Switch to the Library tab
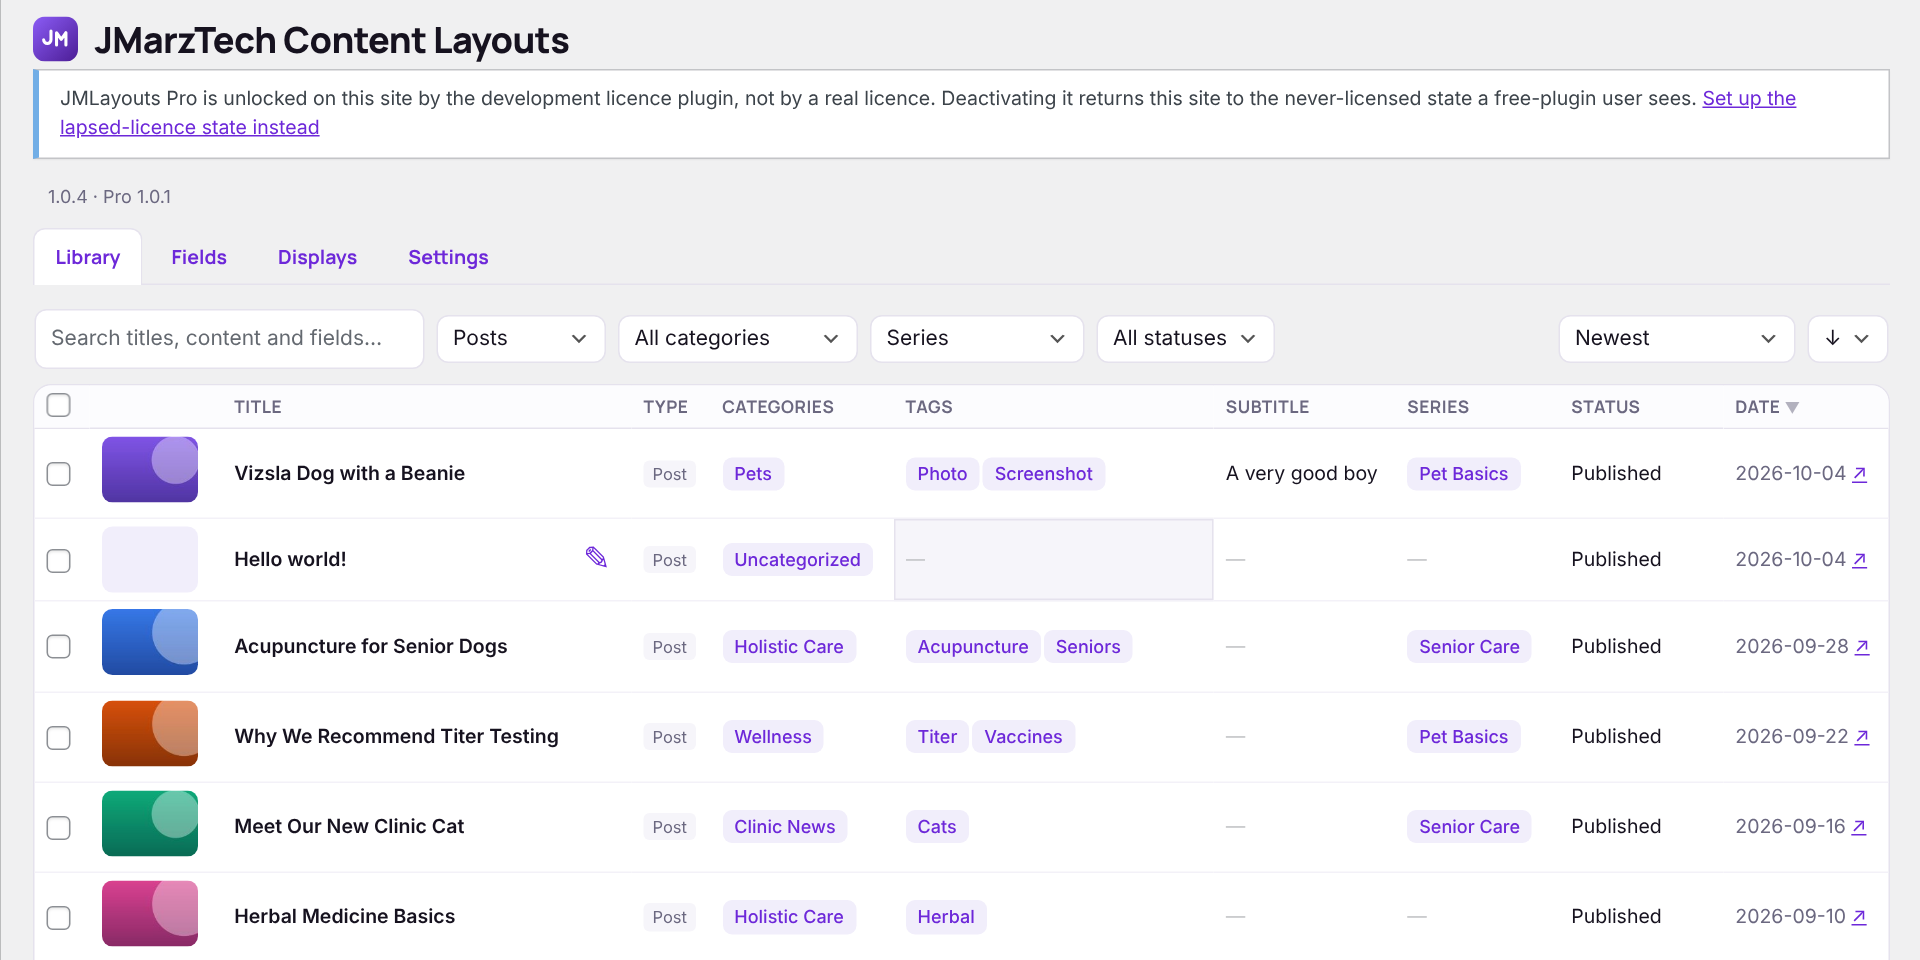Viewport: 1920px width, 960px height. point(88,257)
